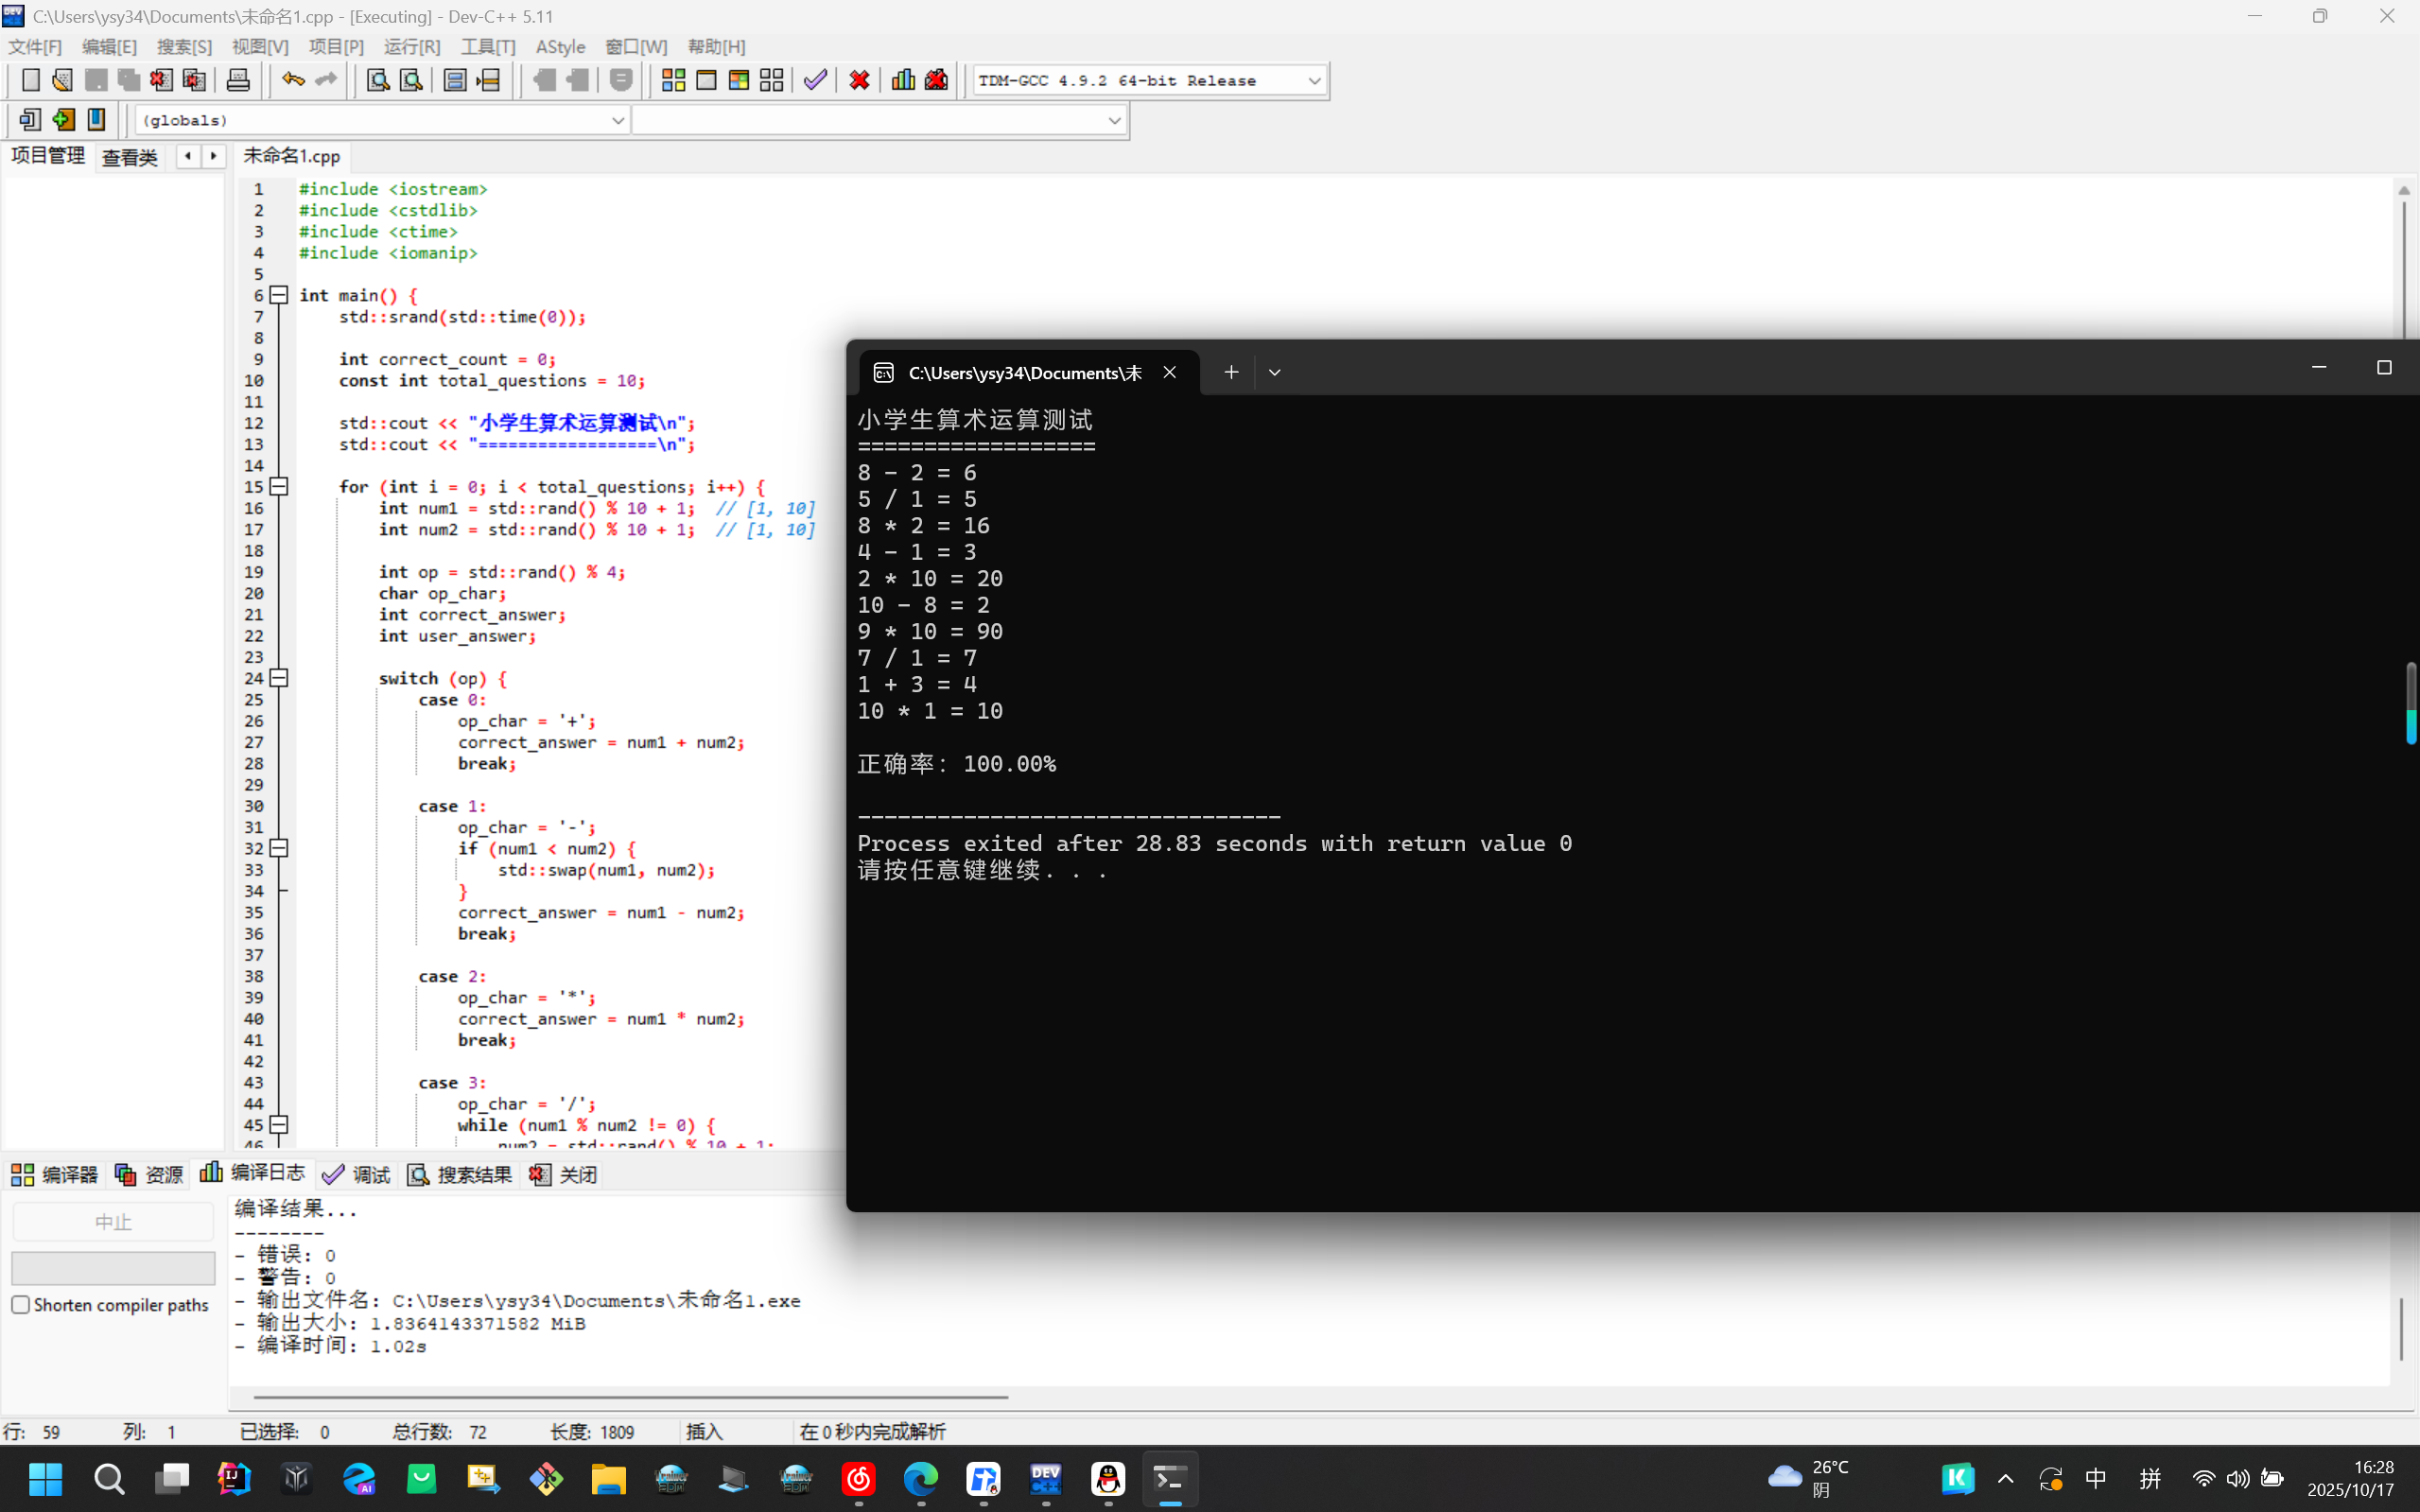Screen dimensions: 2420x1512
Task: Click the Dev-C++ icon in taskbar
Action: pyautogui.click(x=1046, y=1478)
